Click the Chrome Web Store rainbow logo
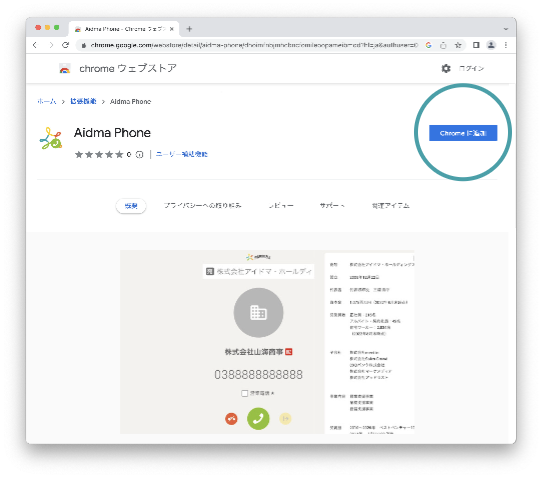The width and height of the screenshot is (542, 478). pos(65,69)
